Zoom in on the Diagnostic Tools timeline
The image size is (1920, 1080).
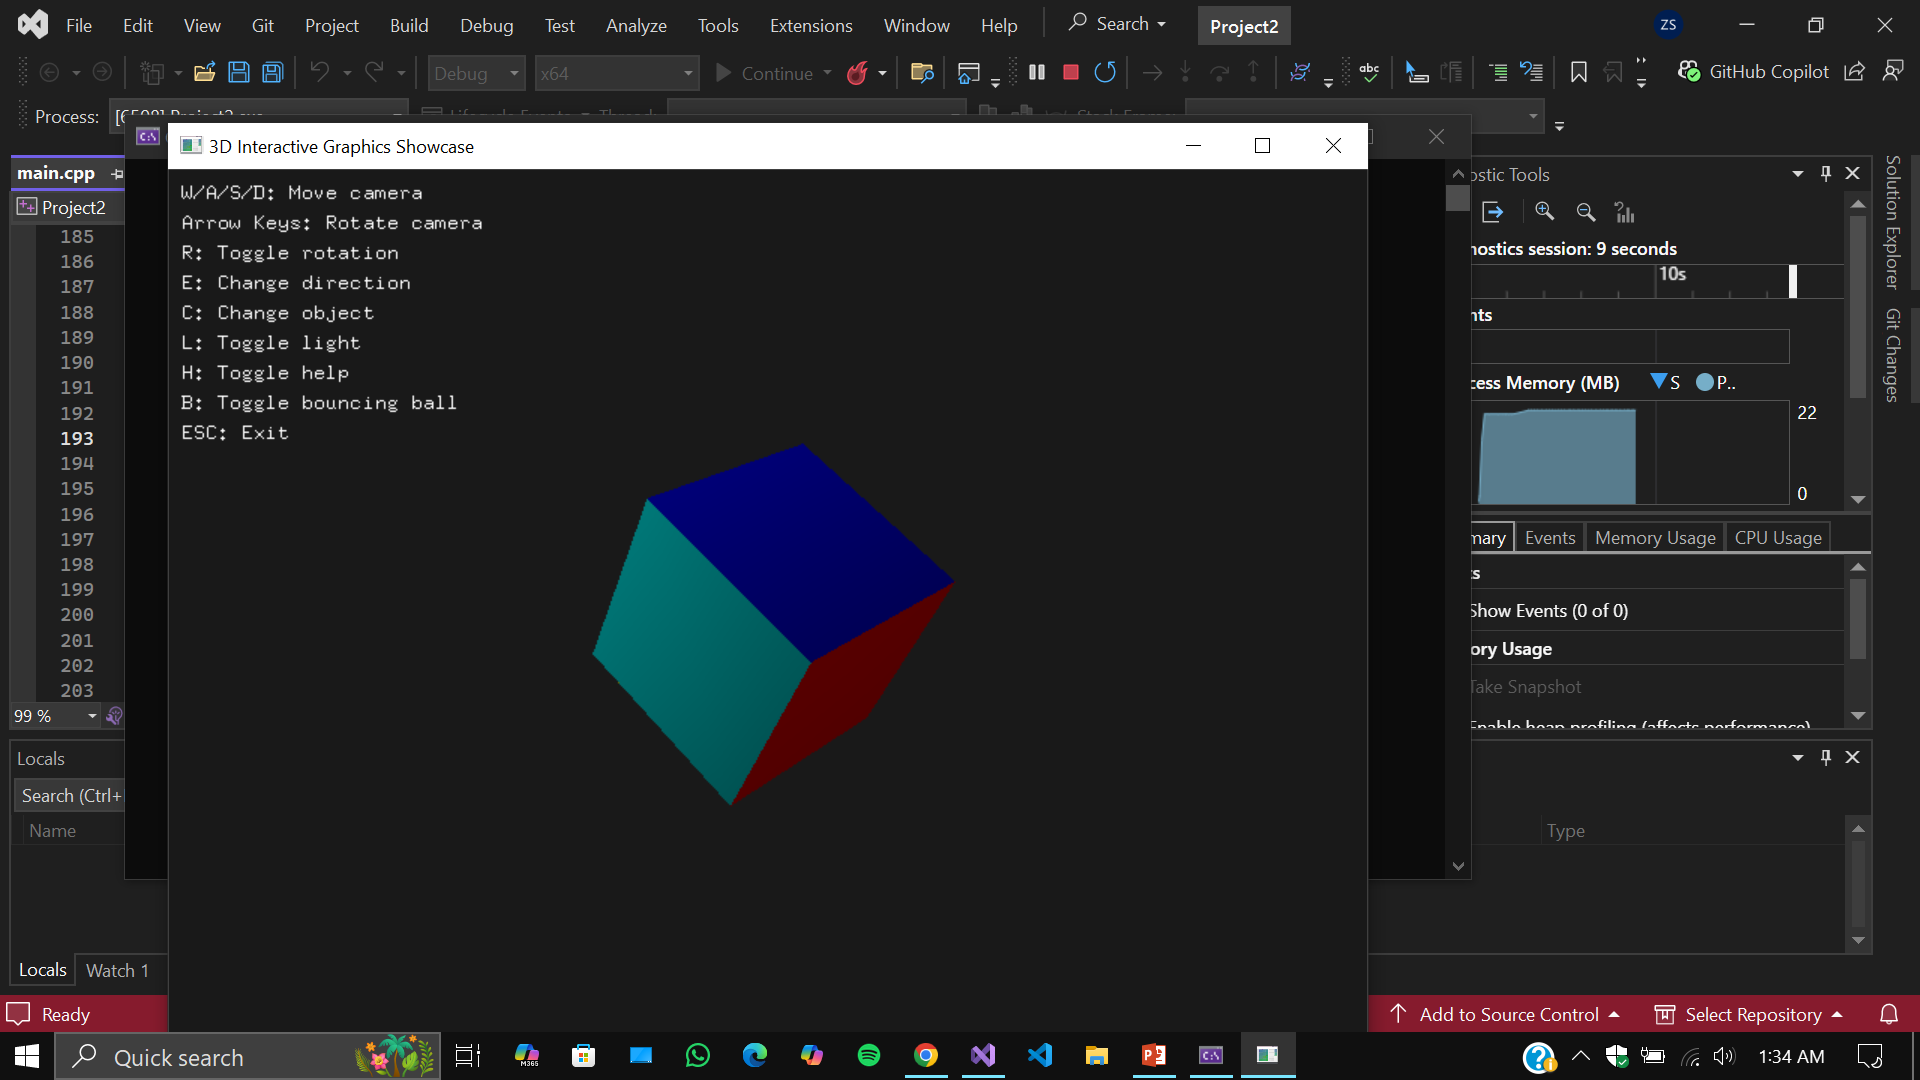coord(1545,212)
